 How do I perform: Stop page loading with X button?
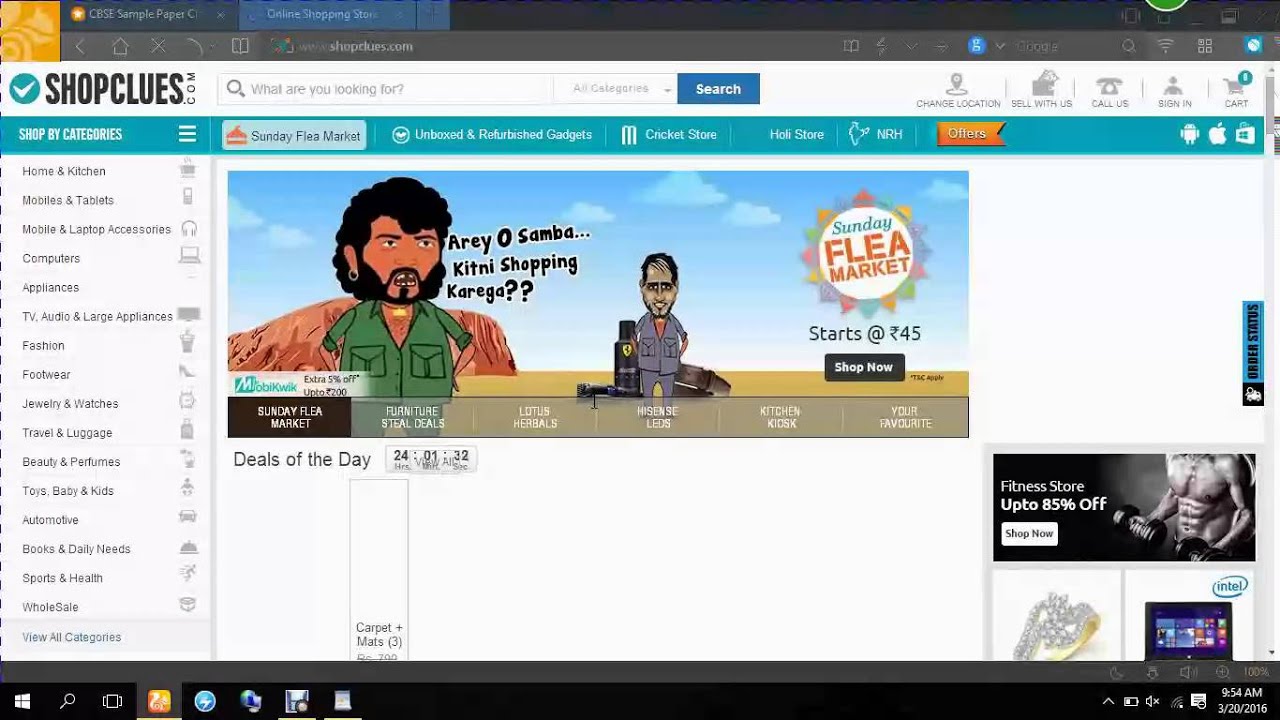pyautogui.click(x=158, y=46)
